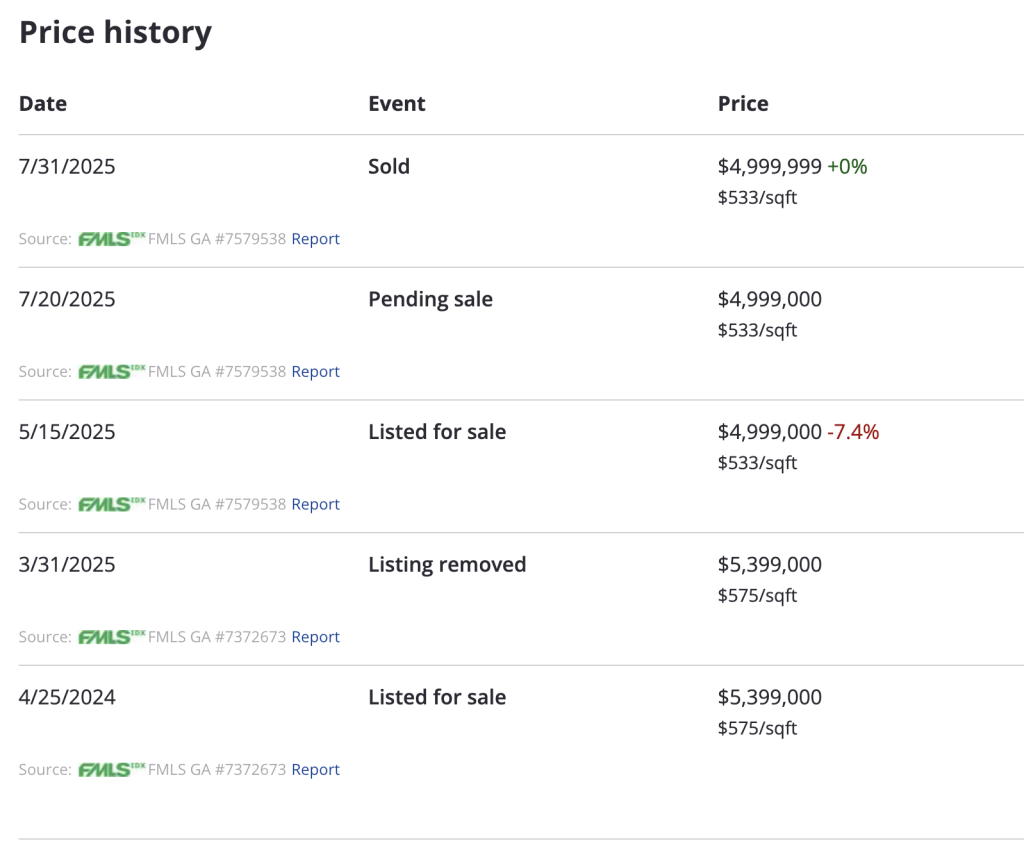This screenshot has height=864, width=1024.
Task: Report the 5/15/2025 Listed for sale source
Action: click(315, 505)
